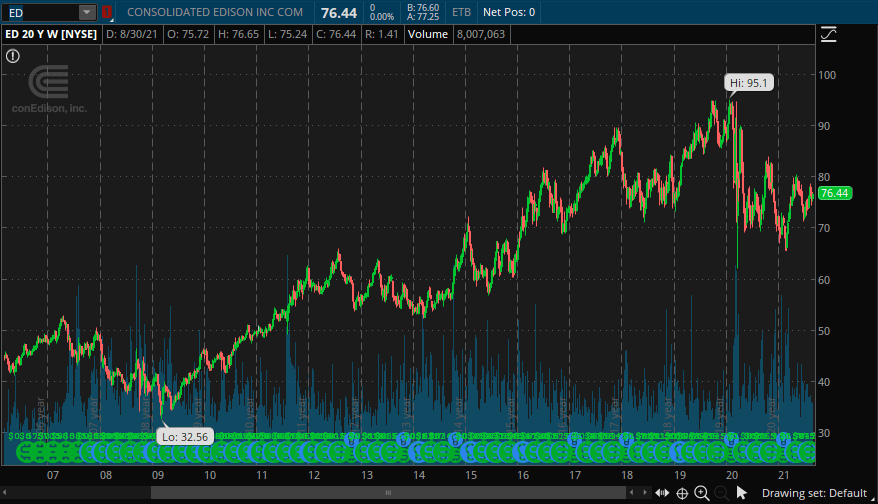Click the last price 76.44 in header
Screen dimensions: 878x504
point(339,13)
